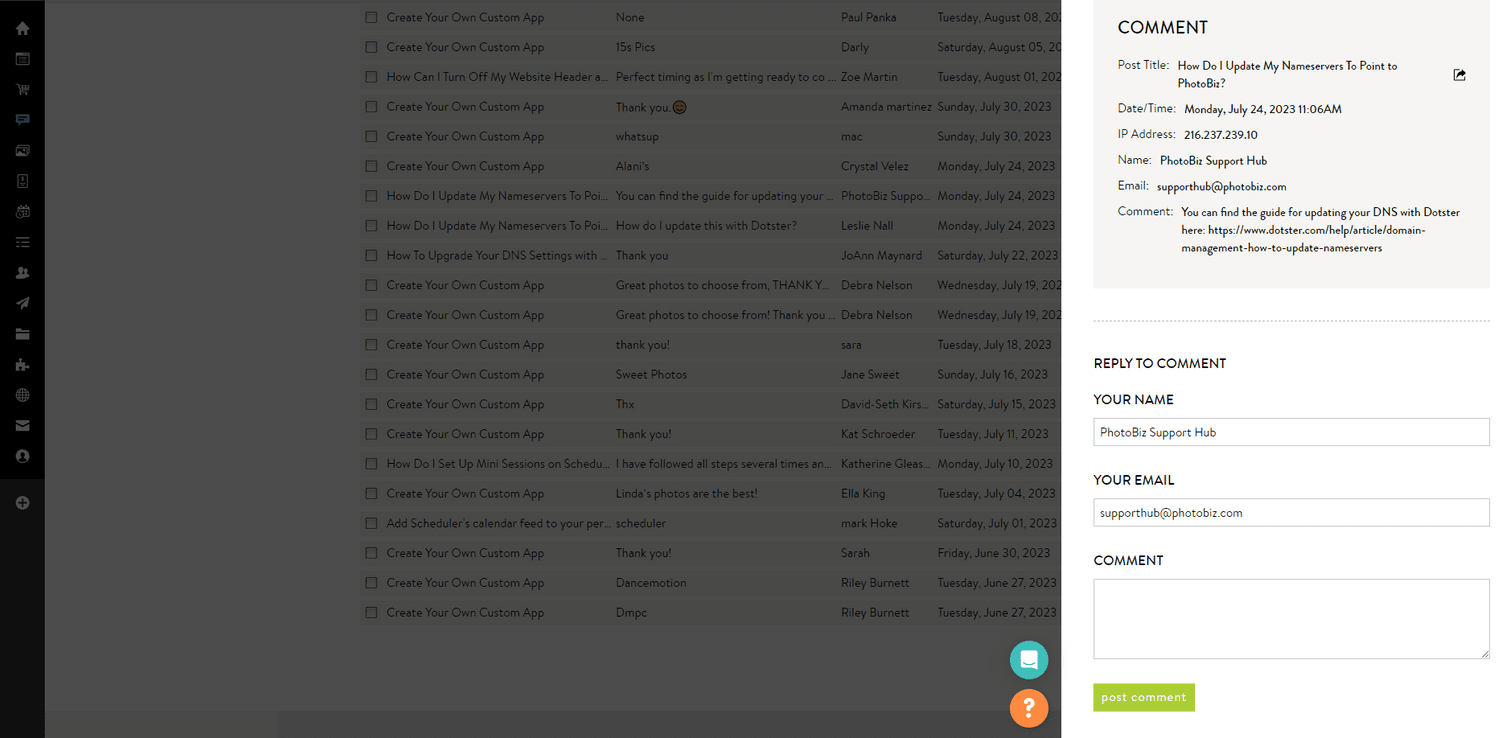Screen dimensions: 1500x738
Task: Click the IP address 216.237.239.10
Action: 1220,135
